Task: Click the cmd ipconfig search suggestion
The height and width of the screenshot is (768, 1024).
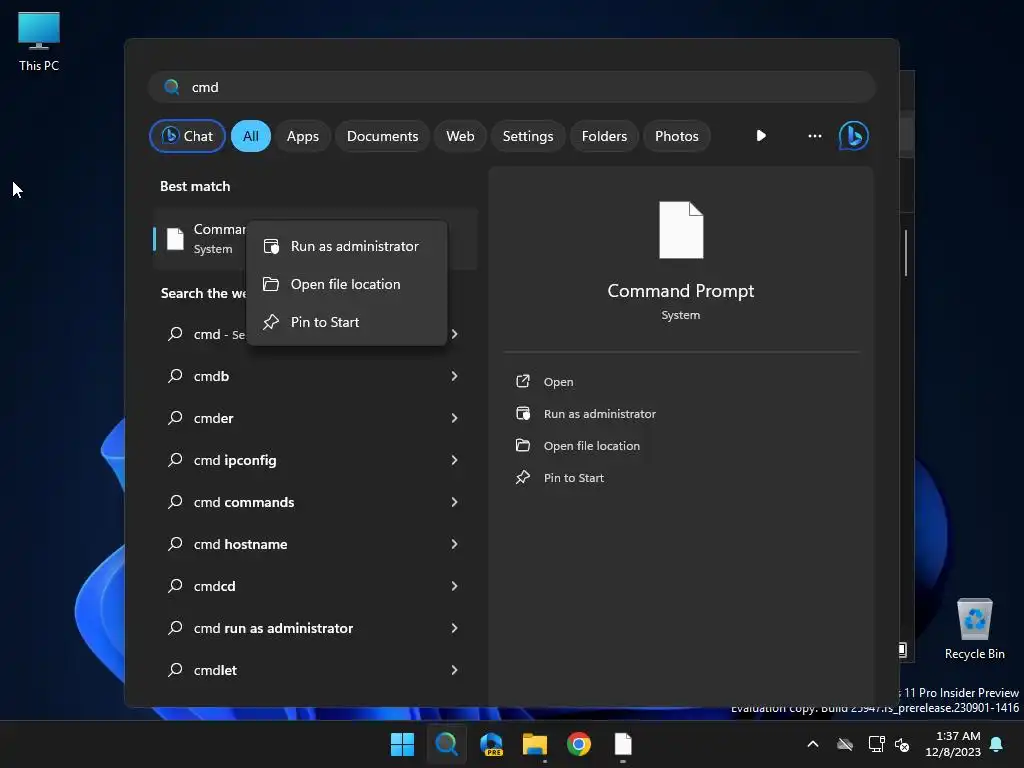Action: tap(300, 460)
